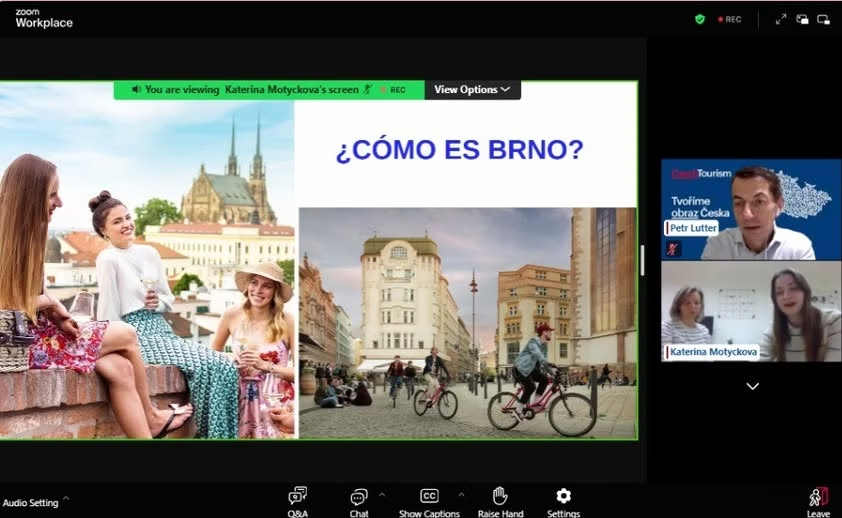The height and width of the screenshot is (518, 842).
Task: Click the speaker icon in sharing banner
Action: 136,89
